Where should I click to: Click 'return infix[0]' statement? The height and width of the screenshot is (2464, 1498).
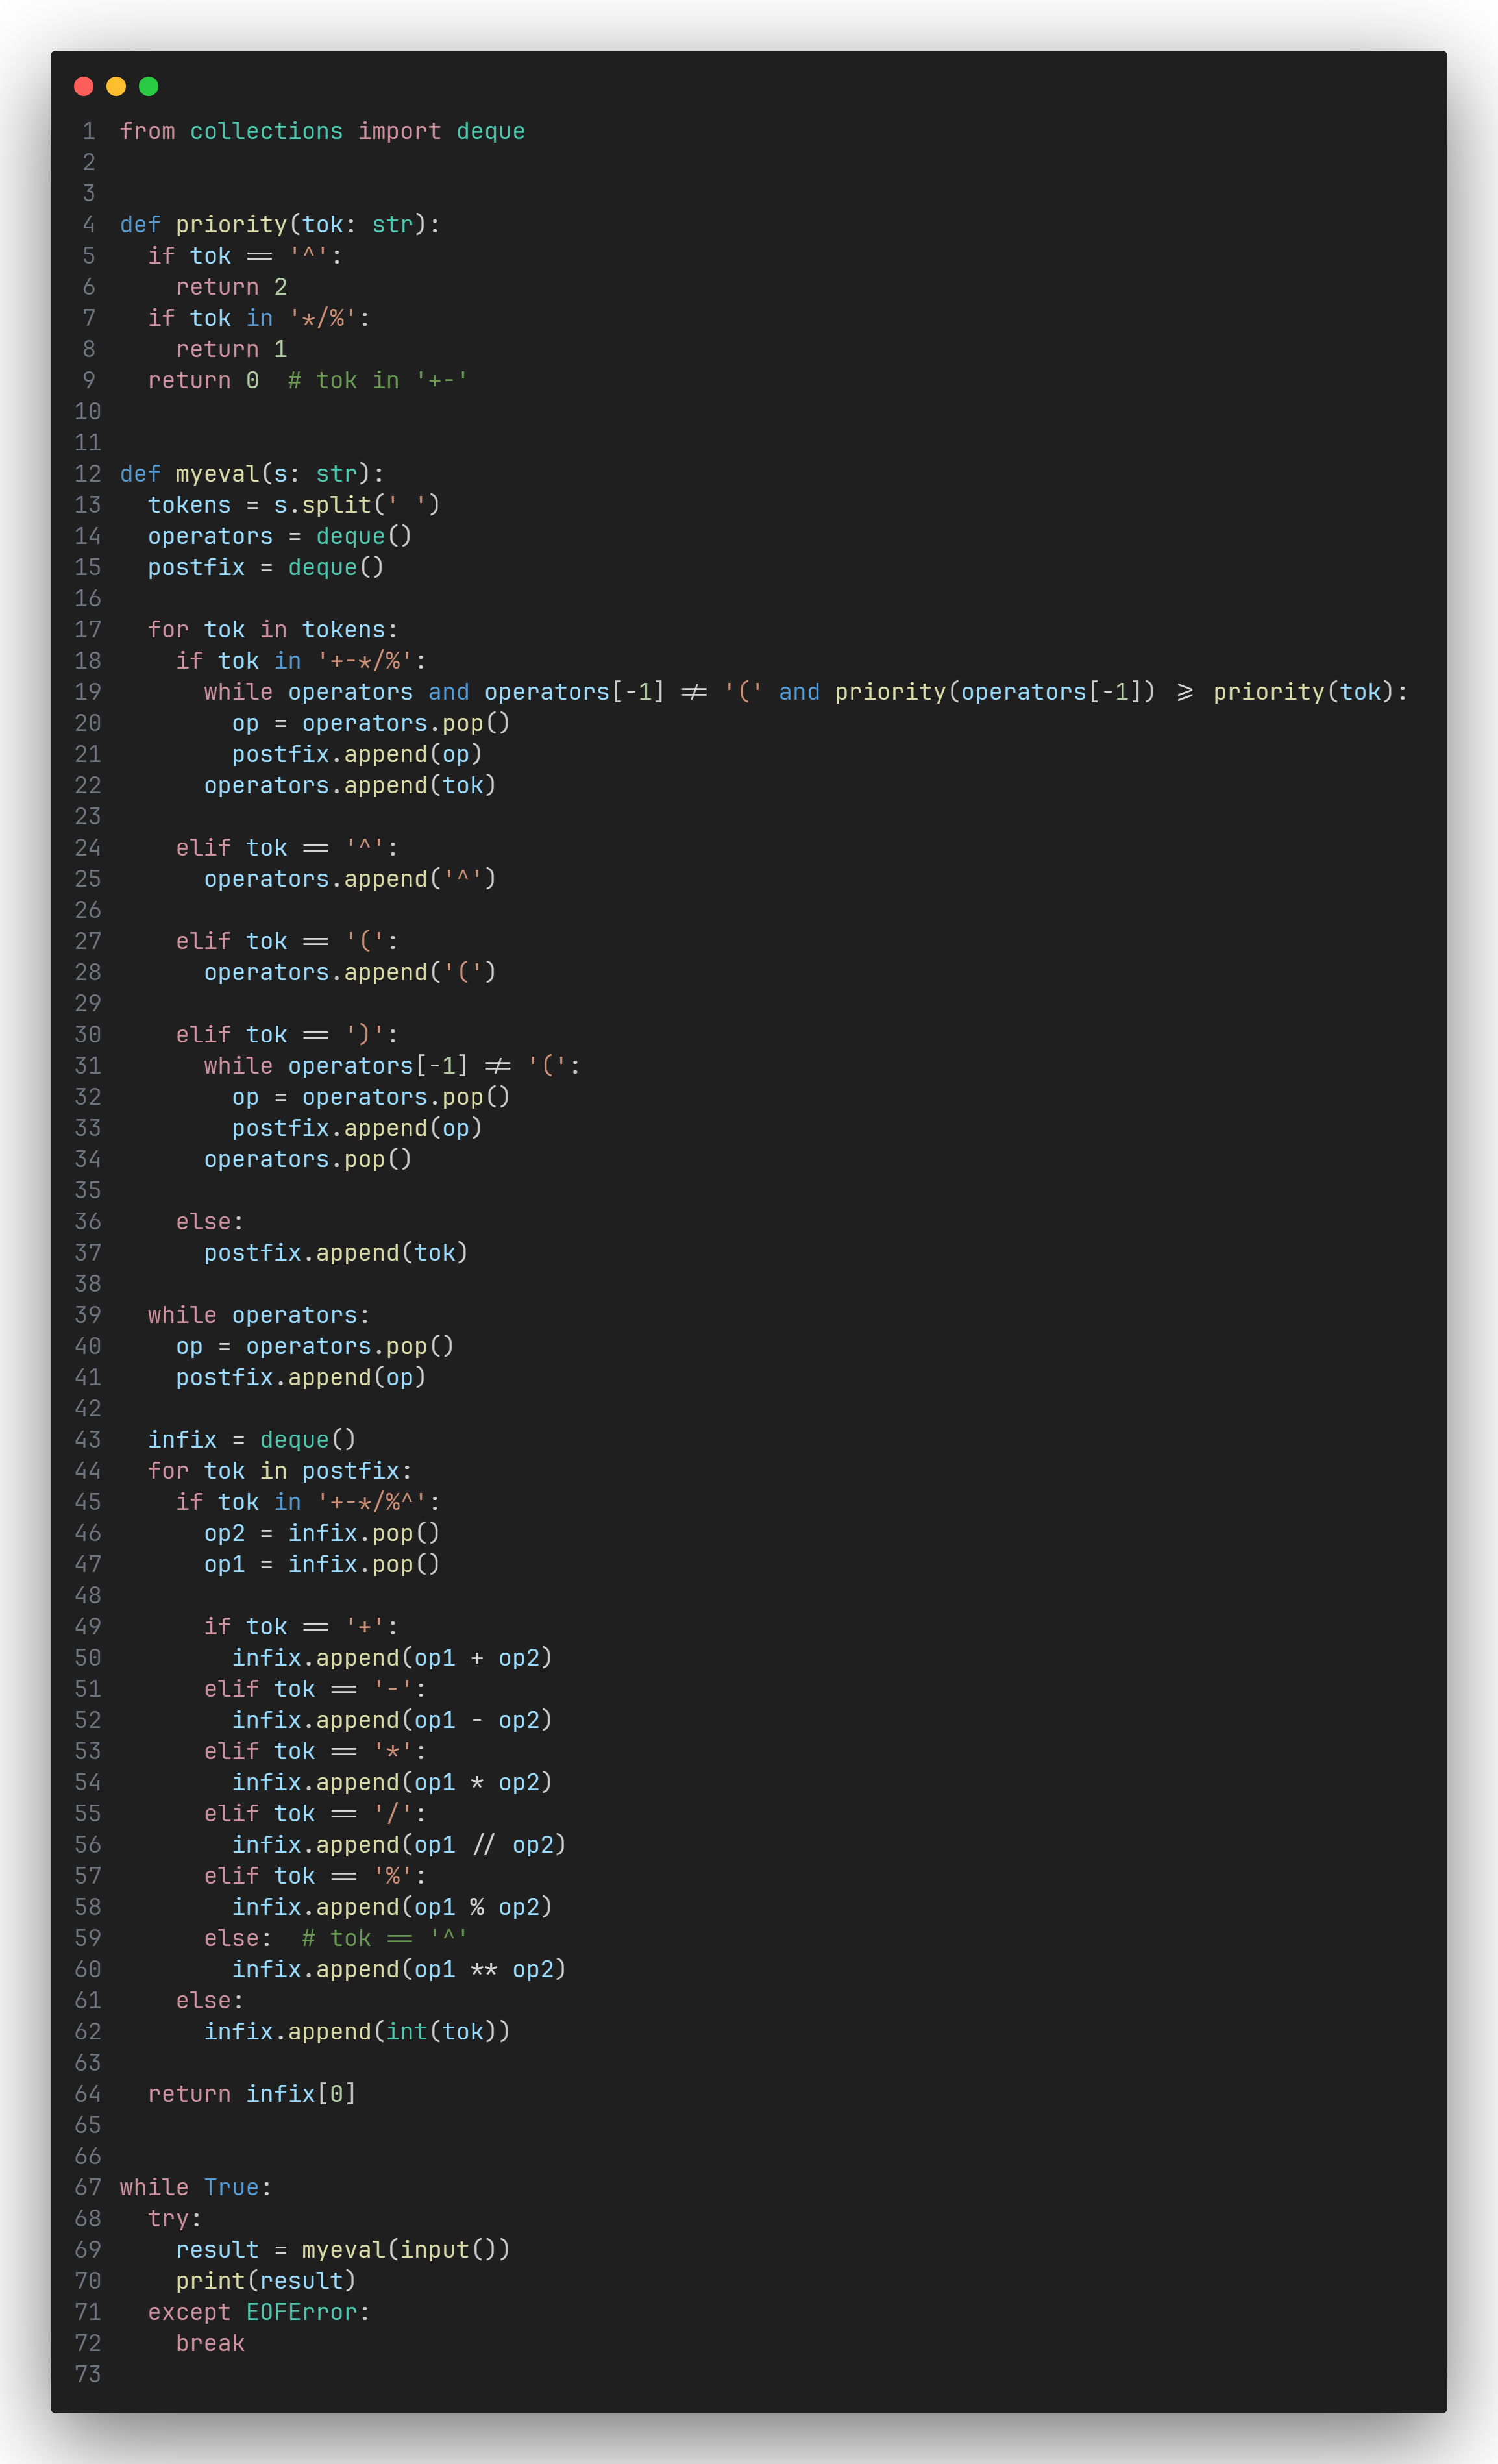point(252,2094)
